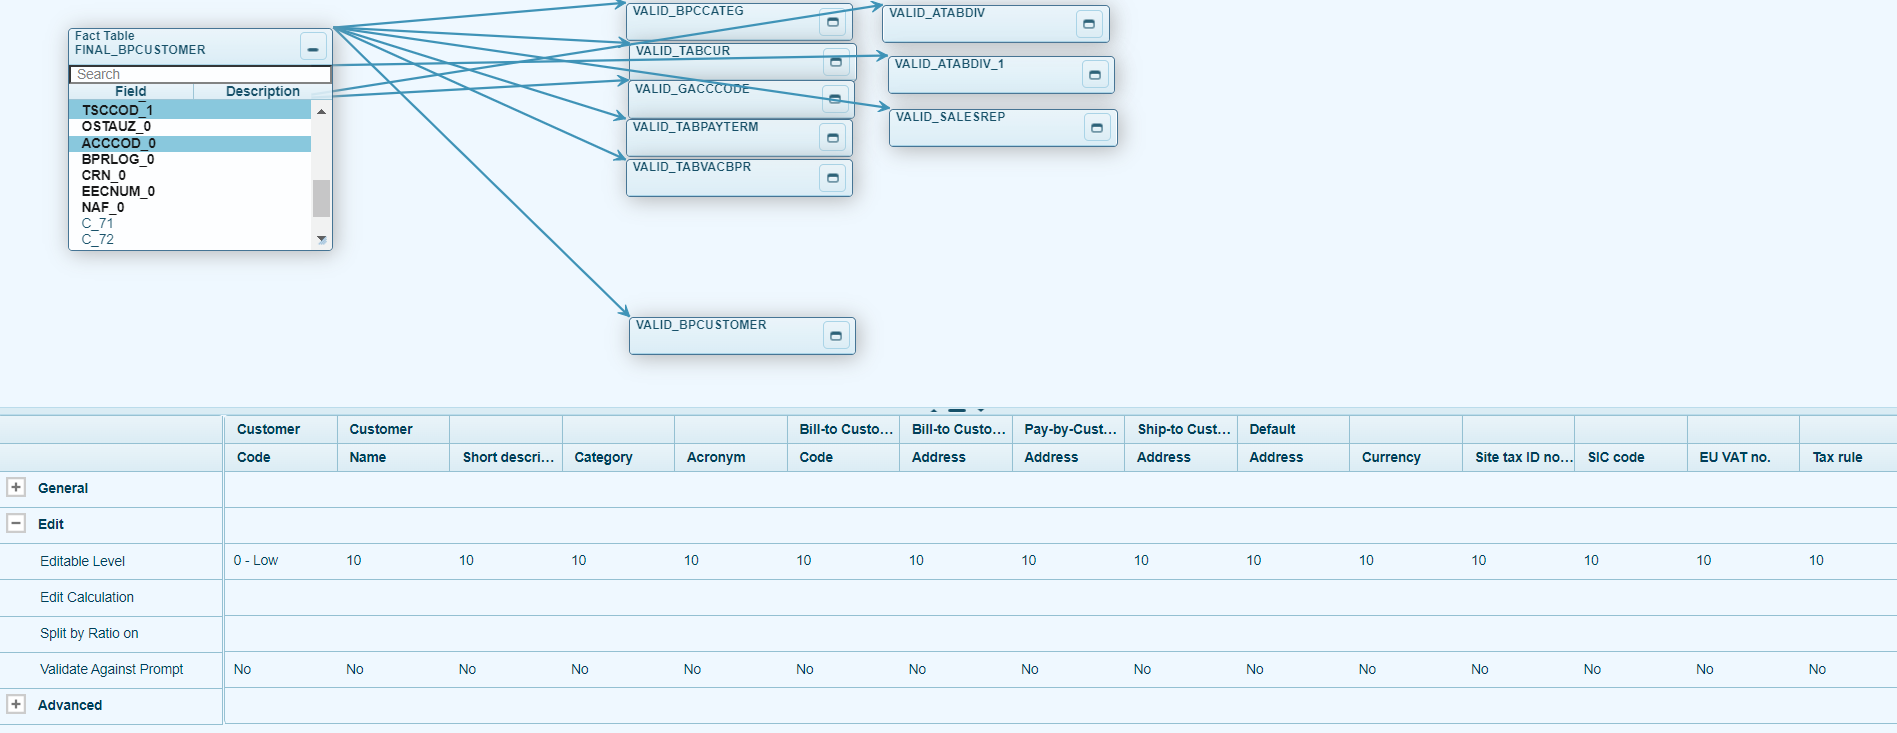Expand the VALID_ATABDIV_1 table node
Viewport: 1897px width, 733px height.
click(1095, 75)
